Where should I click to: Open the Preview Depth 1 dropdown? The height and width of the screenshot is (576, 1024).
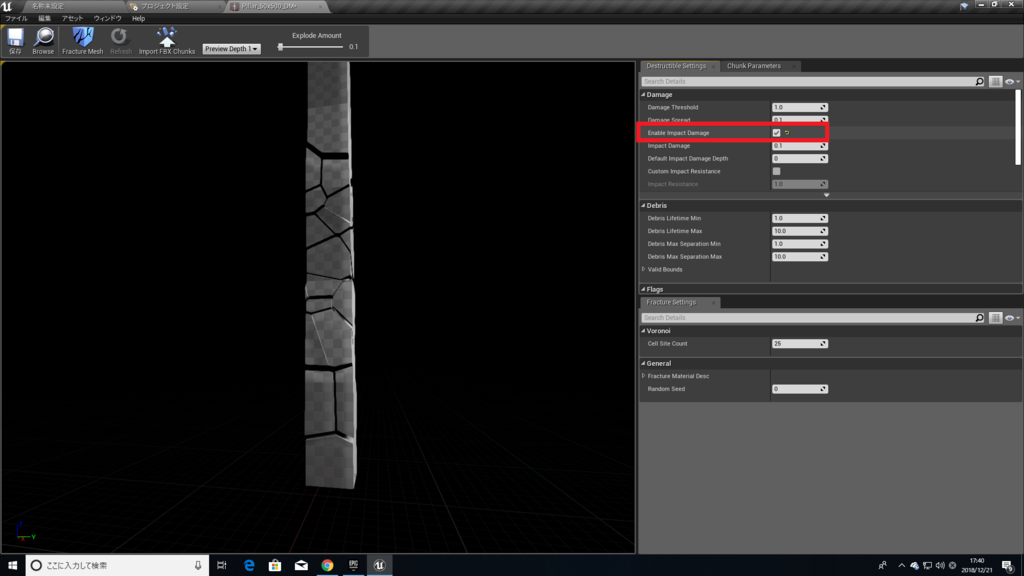[x=231, y=49]
